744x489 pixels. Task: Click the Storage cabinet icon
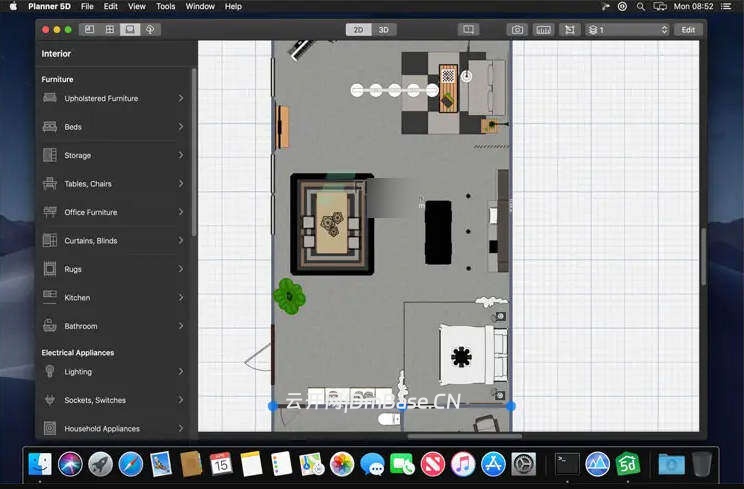pyautogui.click(x=50, y=155)
